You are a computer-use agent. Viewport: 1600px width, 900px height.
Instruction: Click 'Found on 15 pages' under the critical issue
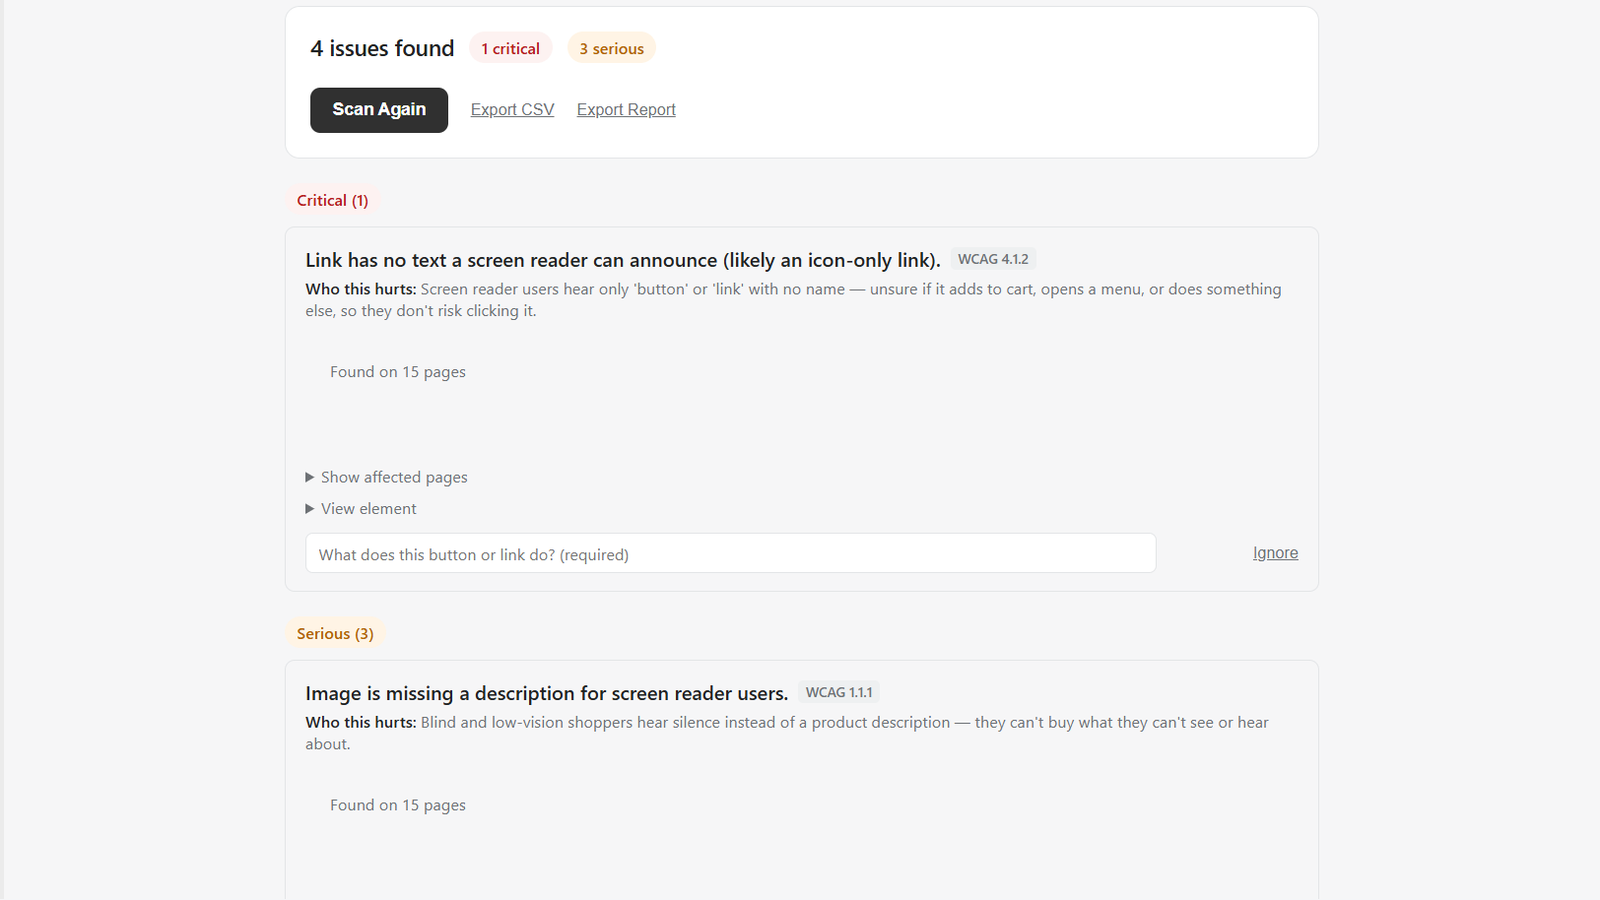pos(398,372)
